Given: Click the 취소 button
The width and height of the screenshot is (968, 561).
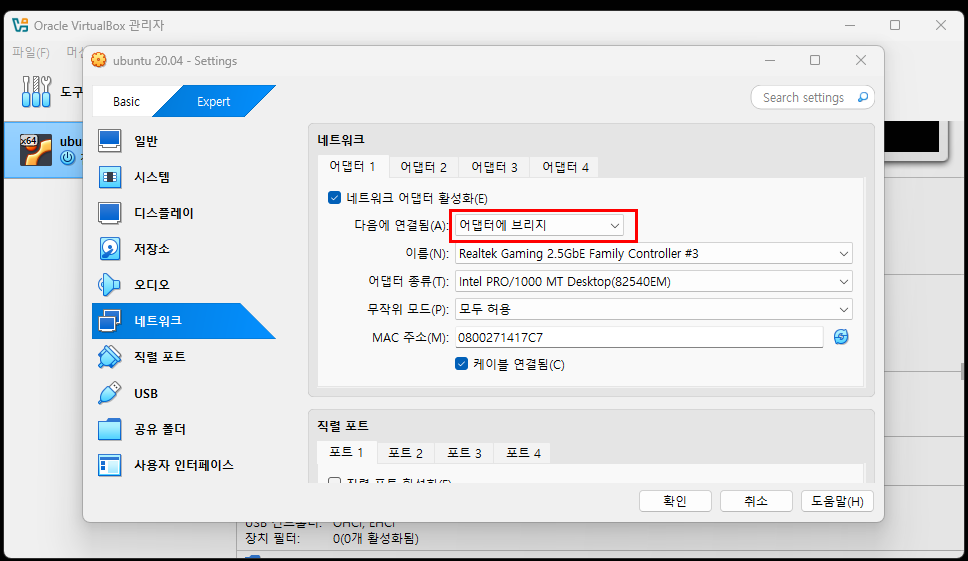Looking at the screenshot, I should (756, 501).
